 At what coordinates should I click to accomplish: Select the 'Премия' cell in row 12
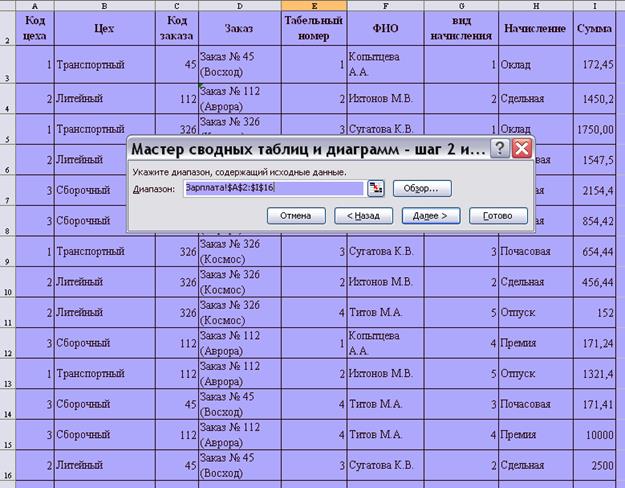pyautogui.click(x=536, y=343)
